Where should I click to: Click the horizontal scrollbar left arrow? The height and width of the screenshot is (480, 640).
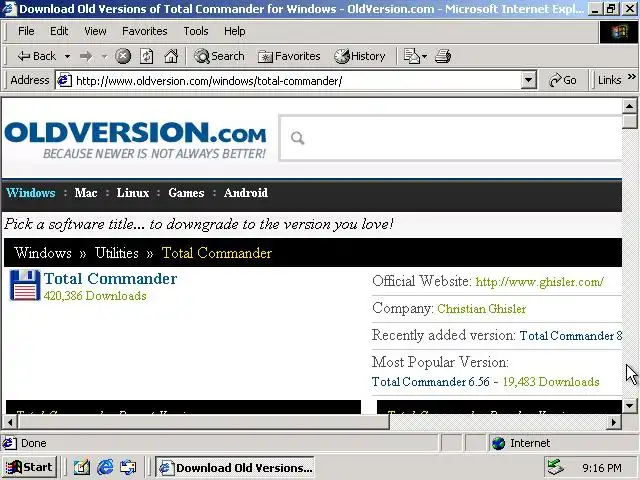pyautogui.click(x=10, y=422)
